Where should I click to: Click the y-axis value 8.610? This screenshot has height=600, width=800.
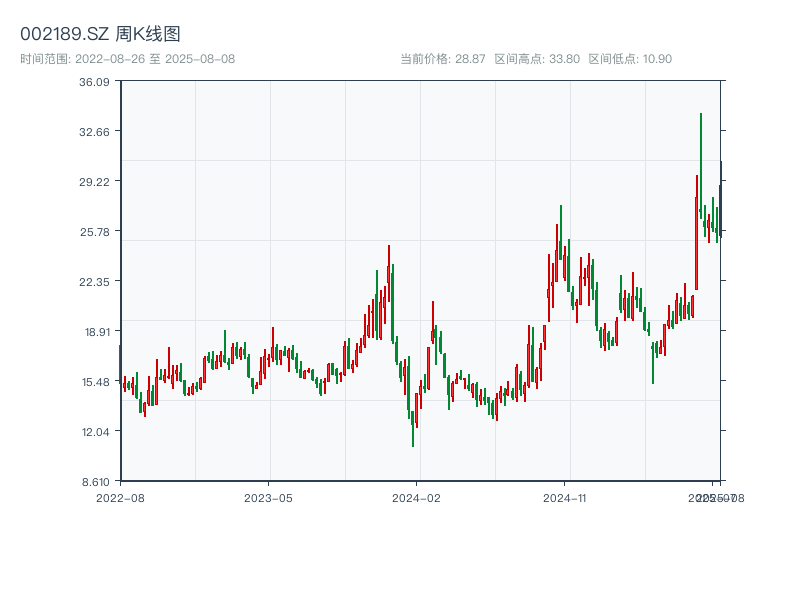click(95, 482)
